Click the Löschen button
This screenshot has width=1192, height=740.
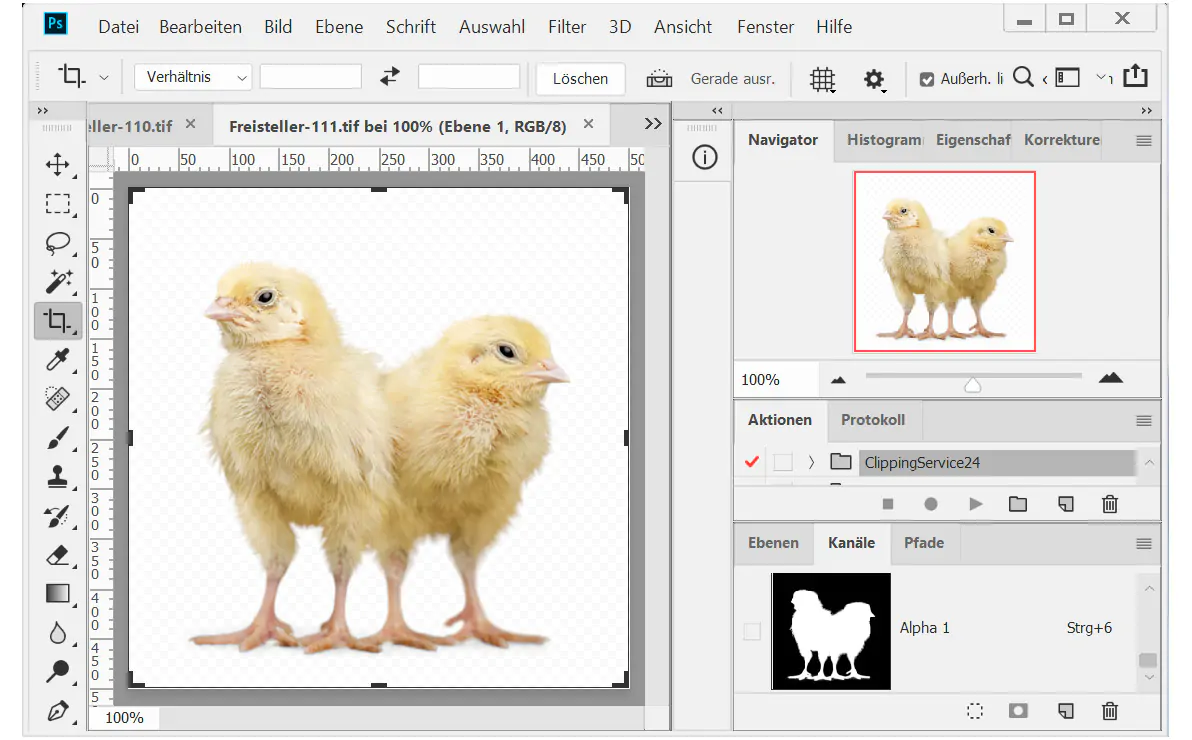click(x=580, y=79)
